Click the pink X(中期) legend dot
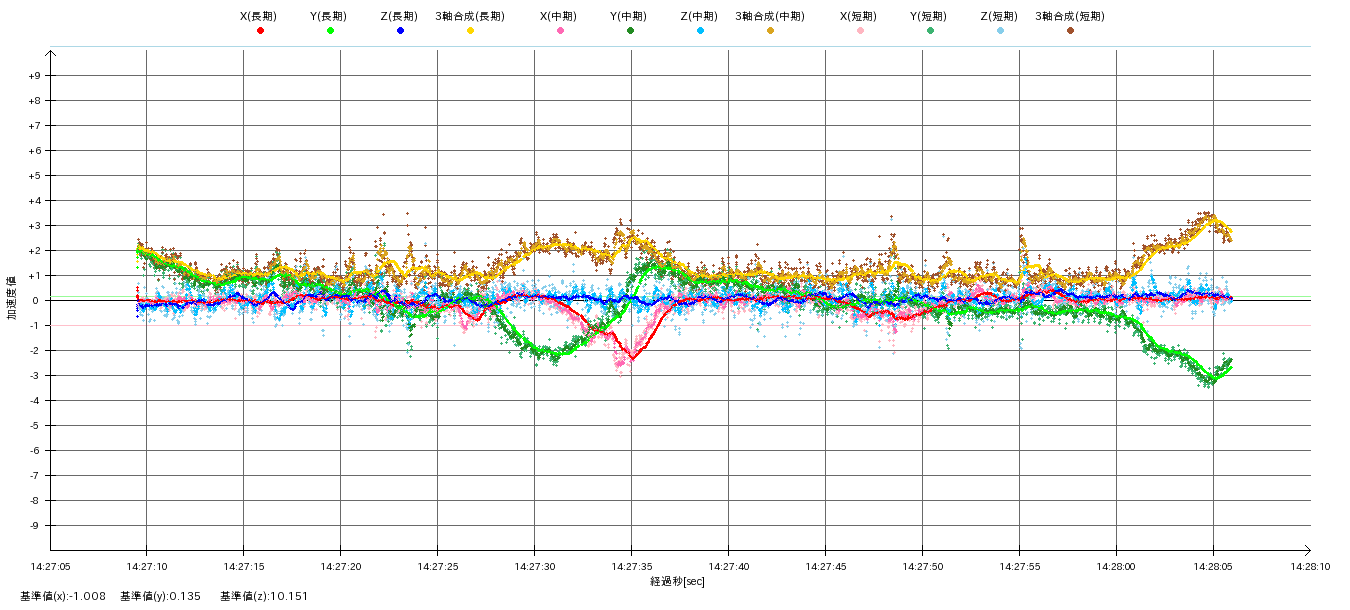This screenshot has height=610, width=1350. pos(560,31)
